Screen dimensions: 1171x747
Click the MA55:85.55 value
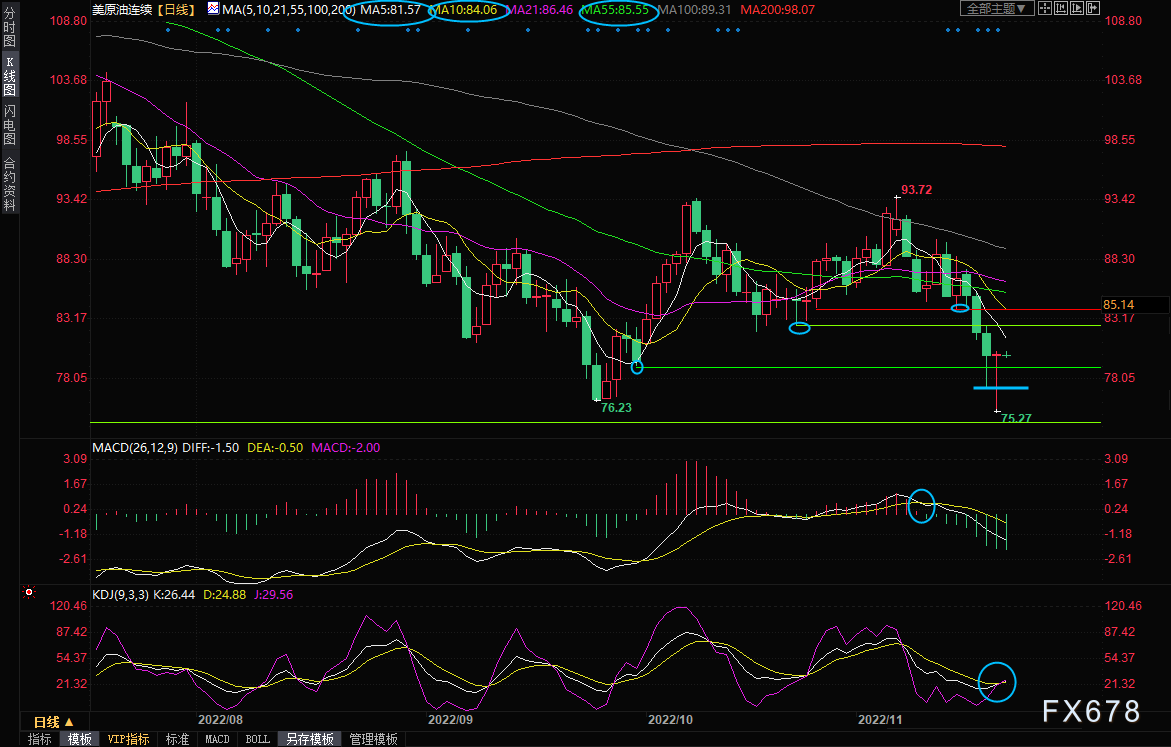point(615,10)
